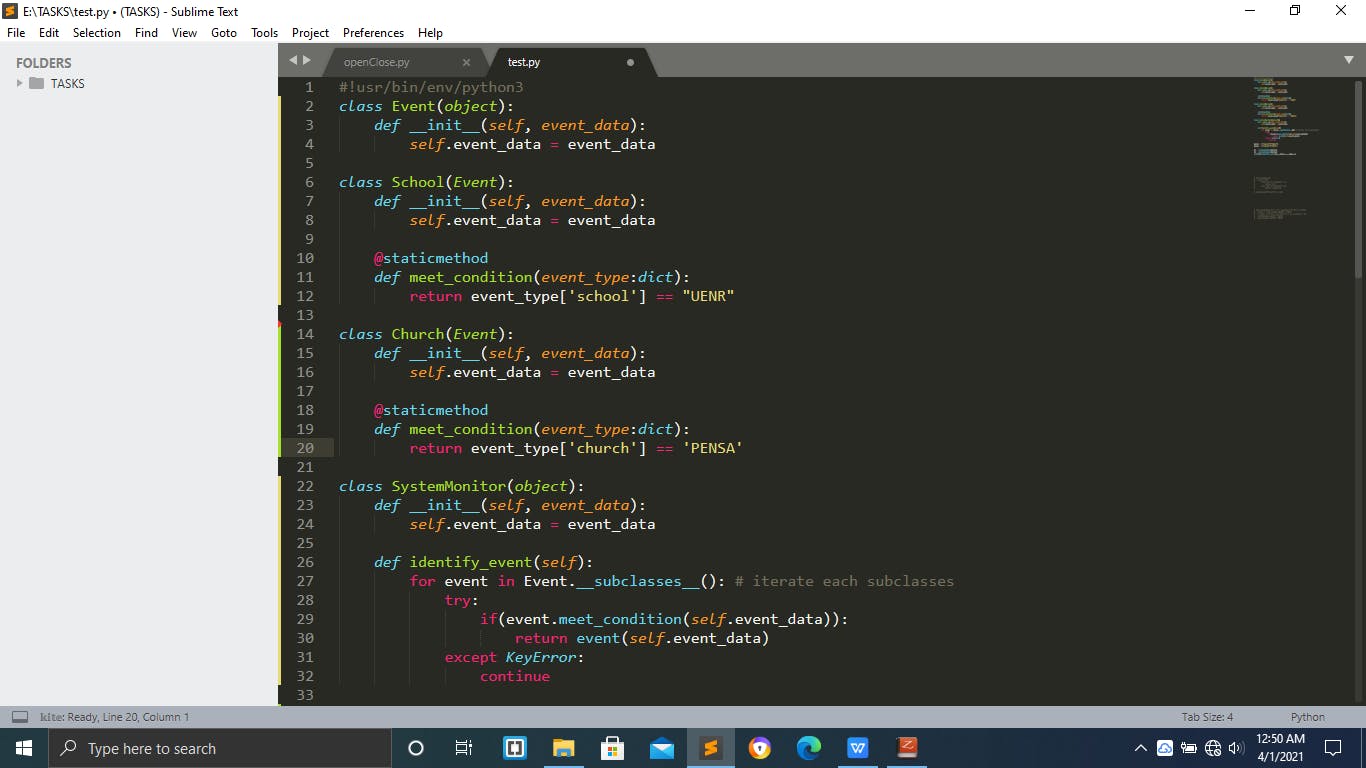The width and height of the screenshot is (1366, 768).
Task: Show hidden tray icons chevron
Action: coord(1140,748)
